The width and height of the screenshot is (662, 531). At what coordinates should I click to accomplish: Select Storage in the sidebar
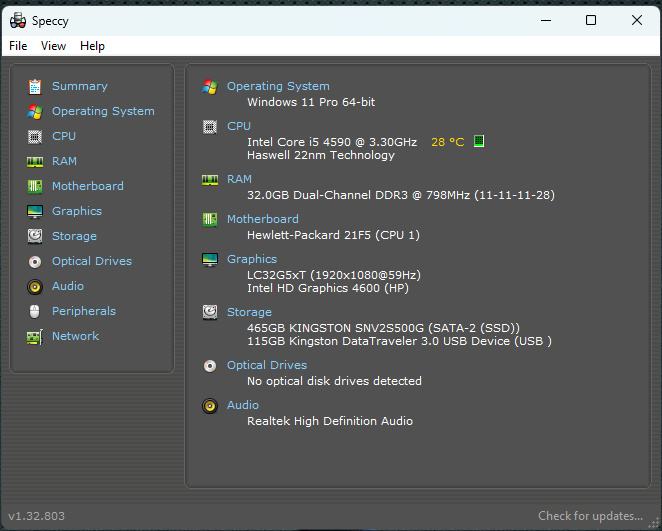point(74,236)
